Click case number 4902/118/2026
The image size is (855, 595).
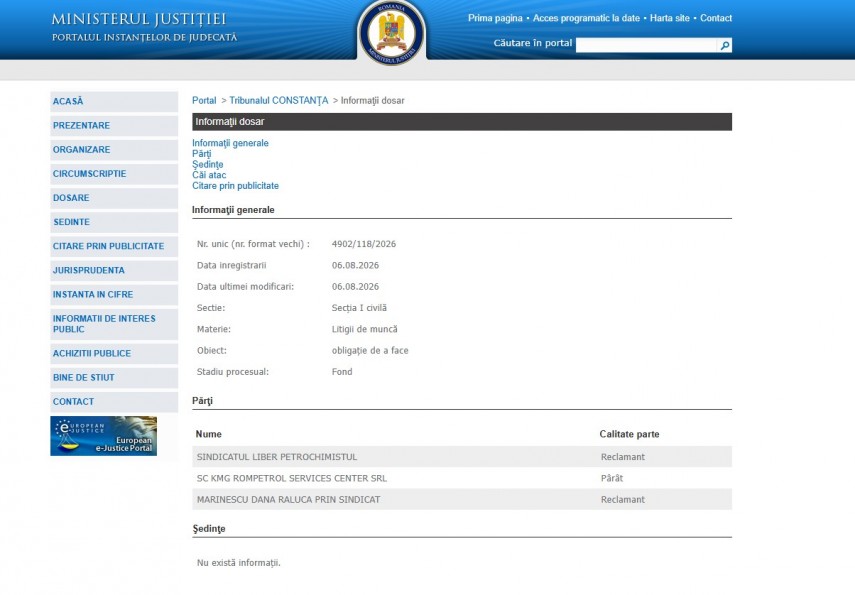tap(364, 244)
